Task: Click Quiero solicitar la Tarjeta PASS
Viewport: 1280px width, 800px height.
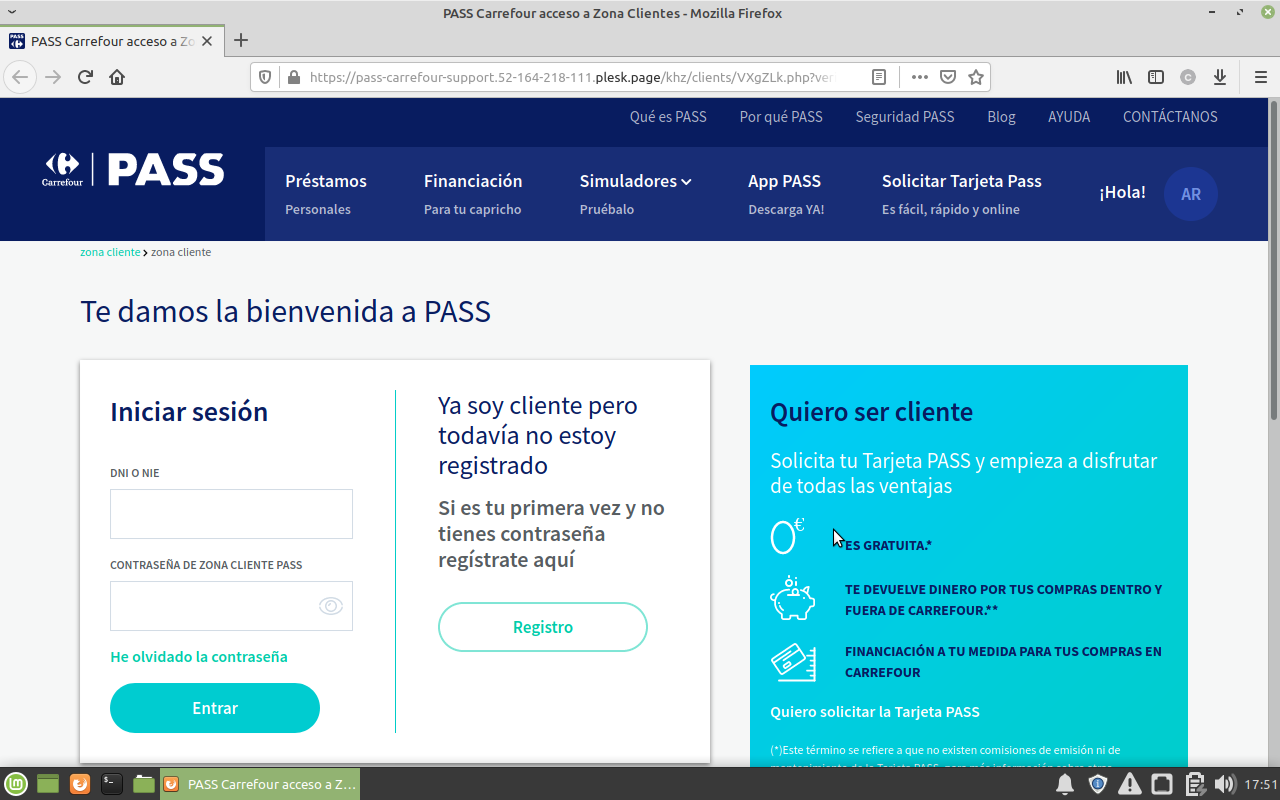Action: tap(875, 712)
